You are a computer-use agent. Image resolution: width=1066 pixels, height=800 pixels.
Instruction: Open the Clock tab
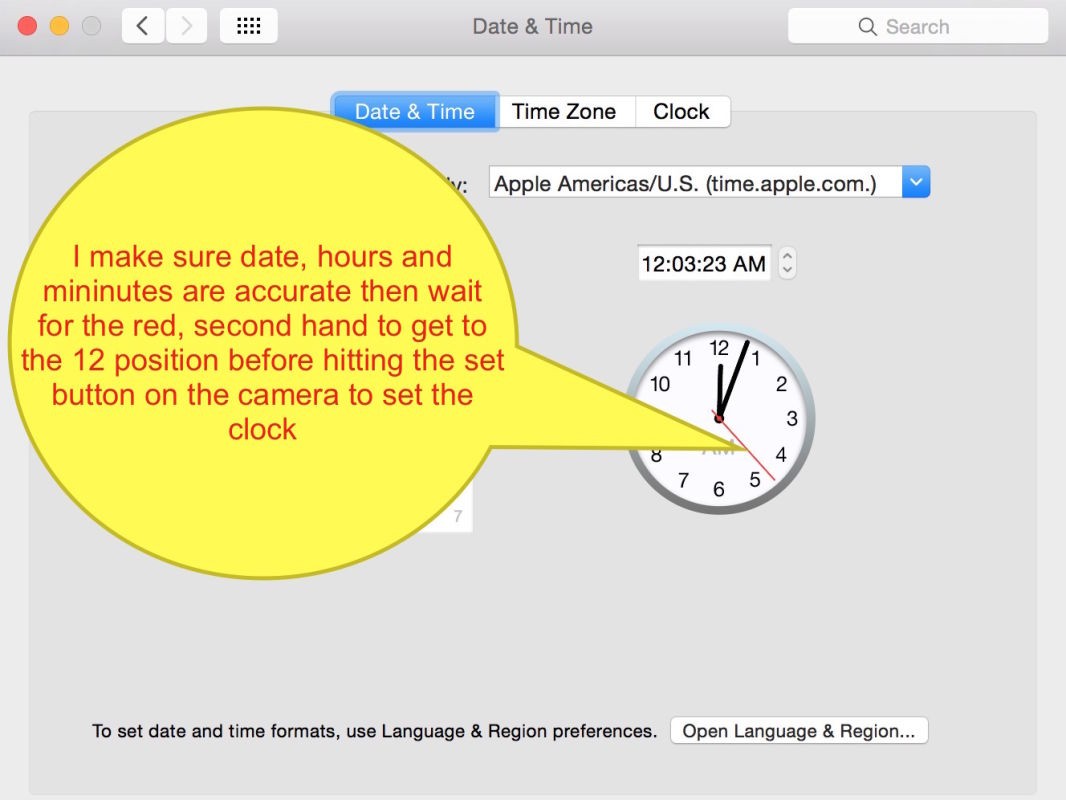681,111
